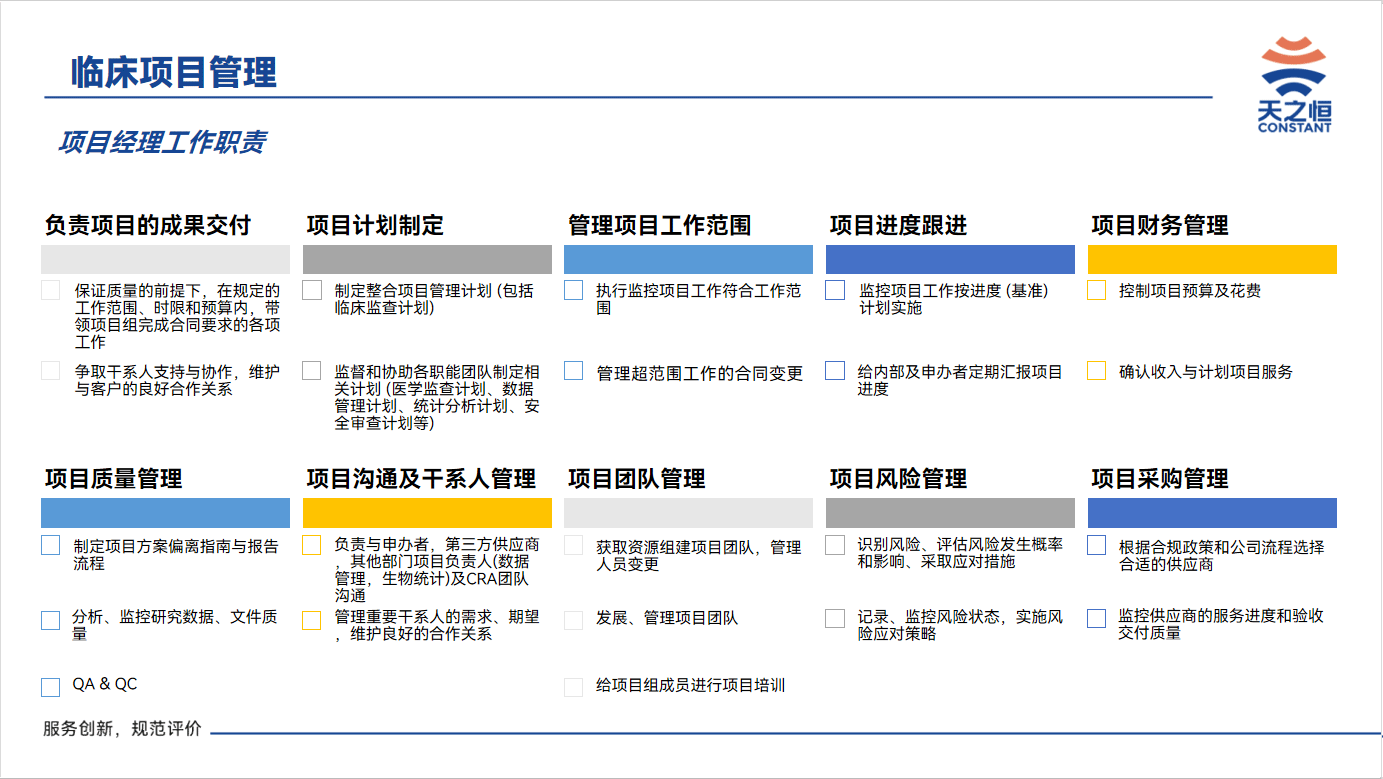Toggle checkbox next to 管理超范围工作的合同变更
The height and width of the screenshot is (779, 1383).
[x=573, y=371]
